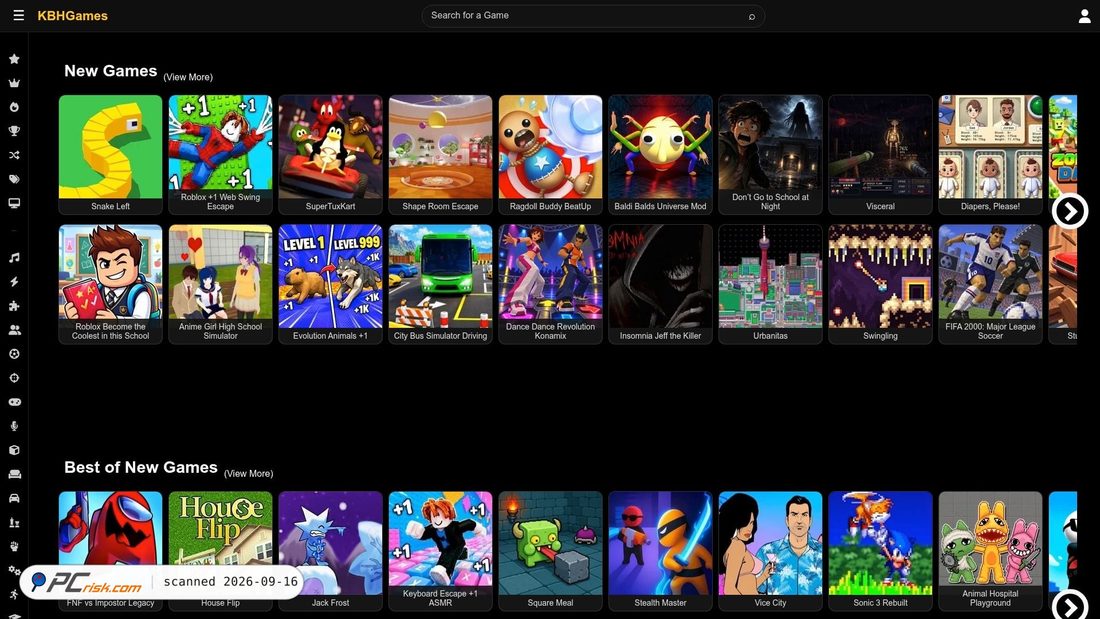
Task: Click the chess pieces icon in the sidebar
Action: (14, 522)
